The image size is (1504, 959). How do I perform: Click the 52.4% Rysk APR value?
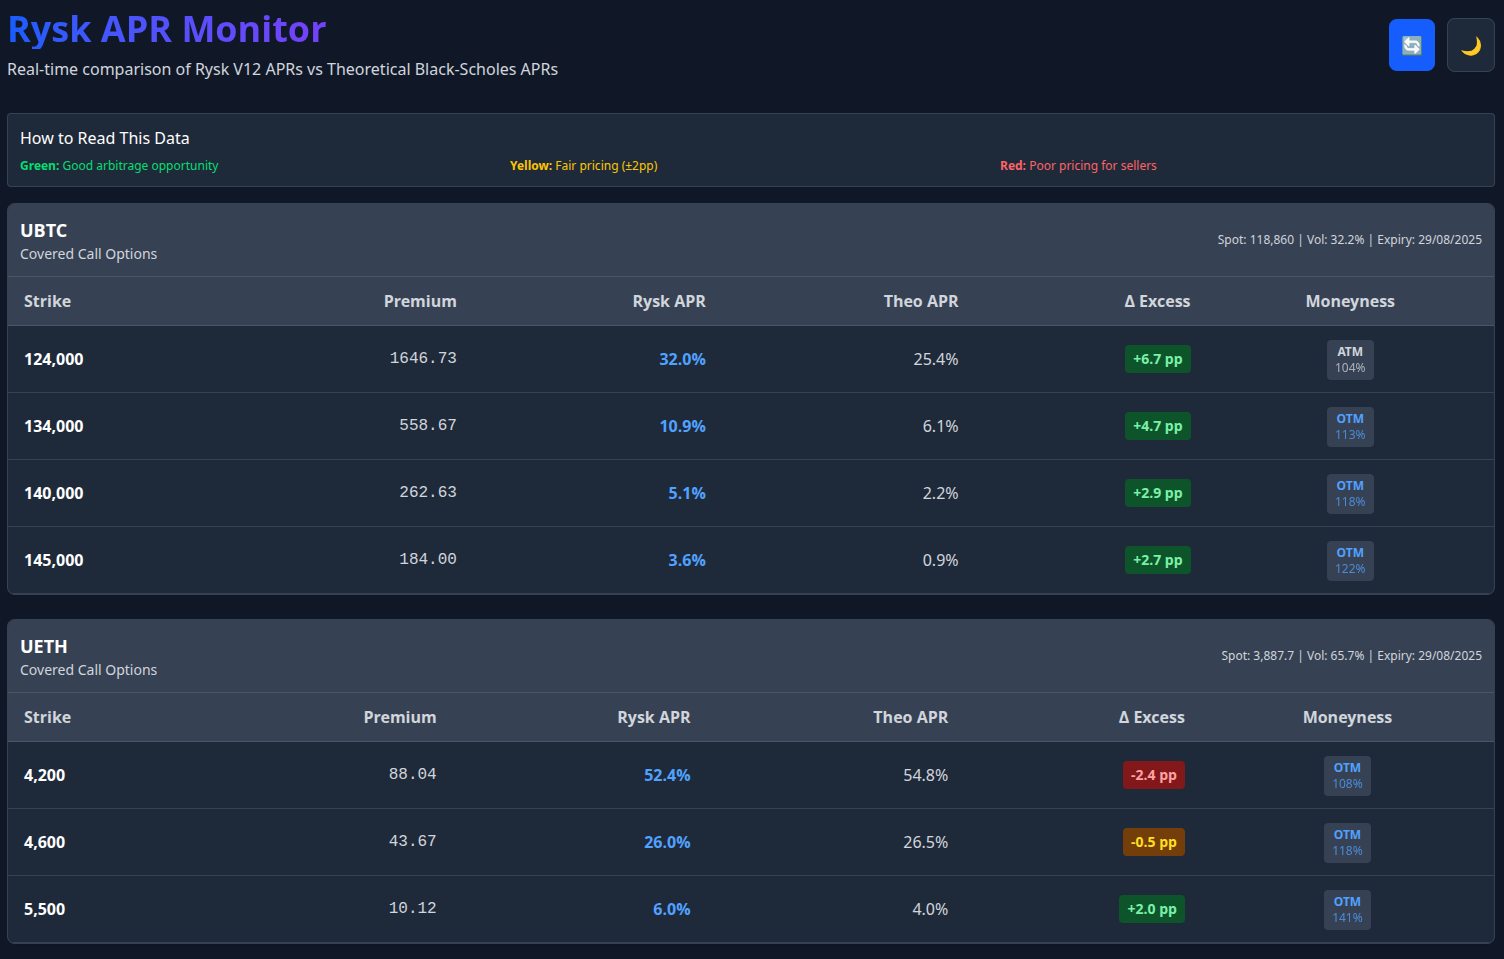click(x=667, y=775)
